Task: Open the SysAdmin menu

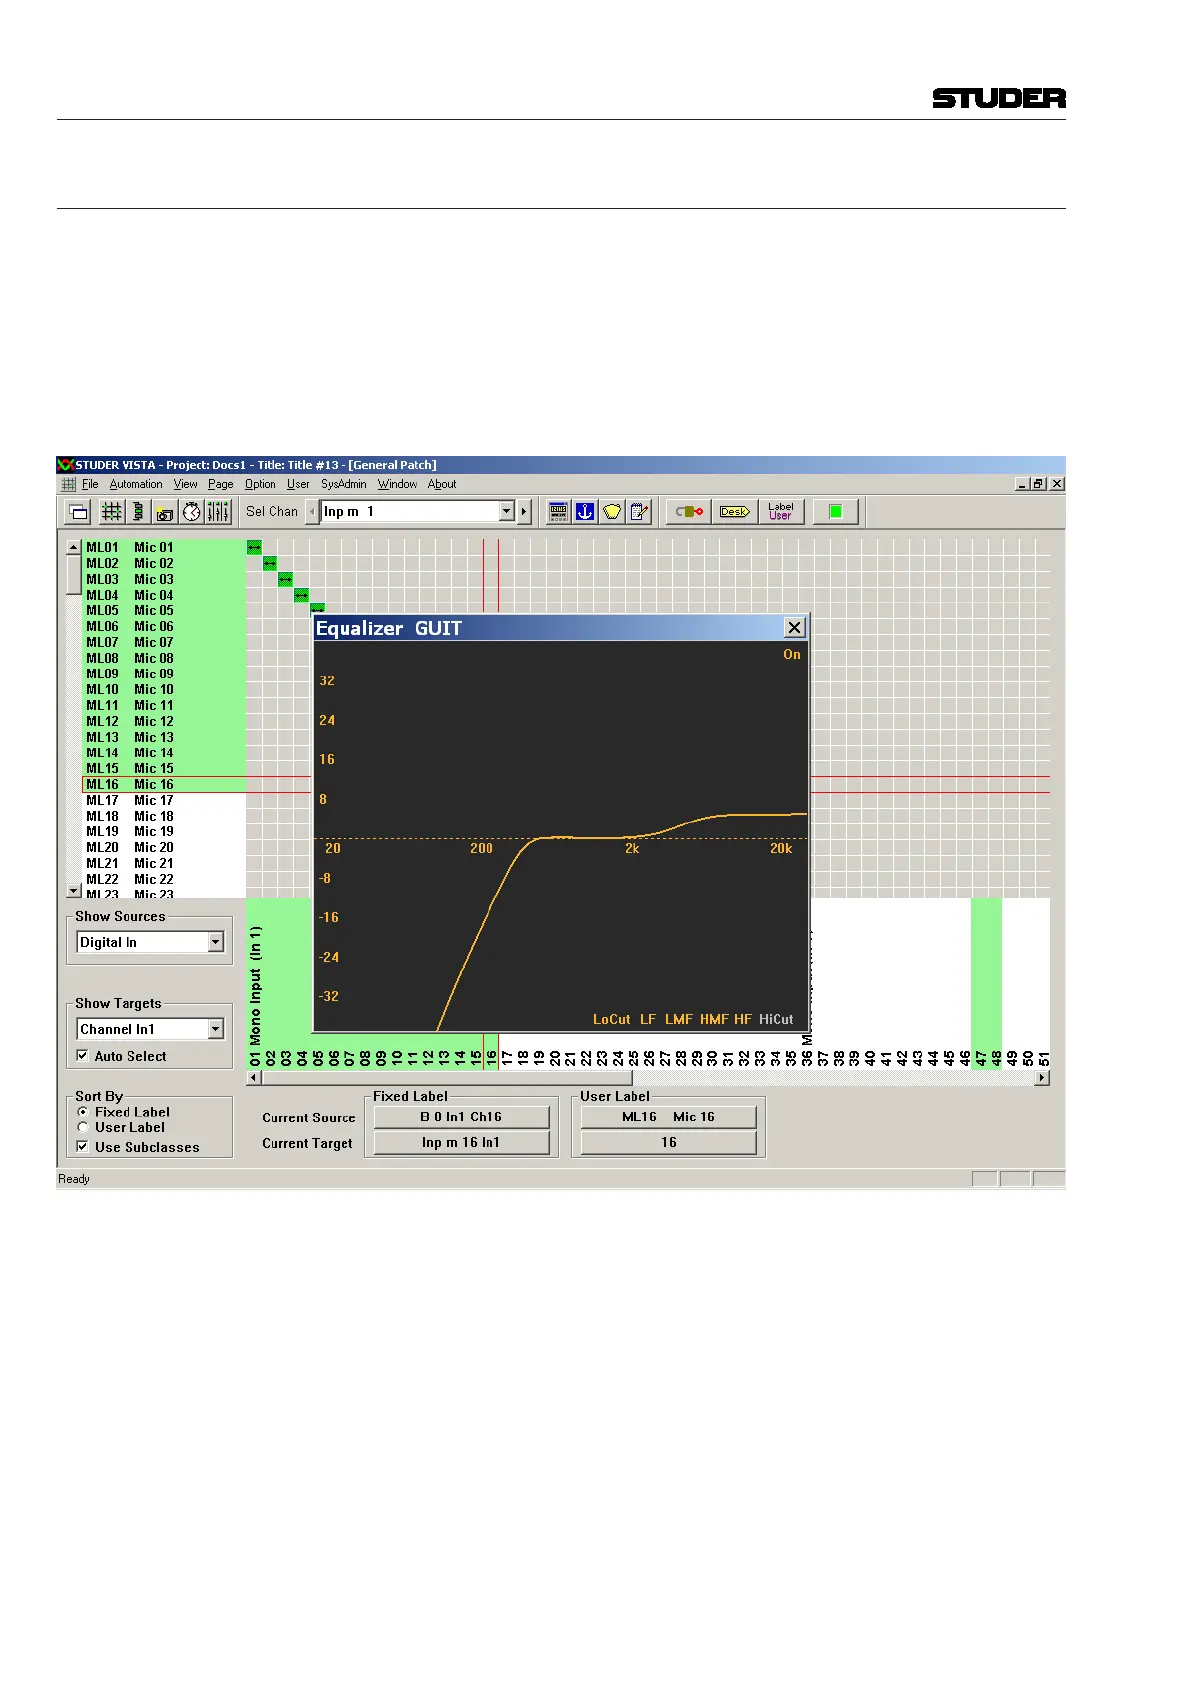Action: coord(343,484)
